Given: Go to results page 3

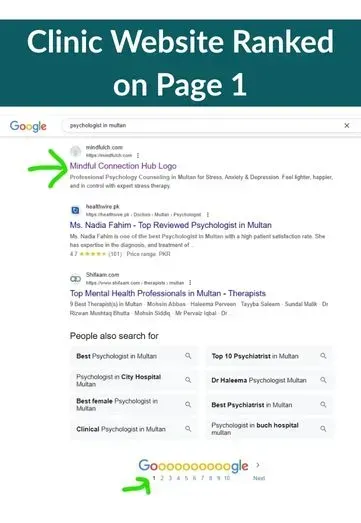Looking at the screenshot, I should pos(170,478).
